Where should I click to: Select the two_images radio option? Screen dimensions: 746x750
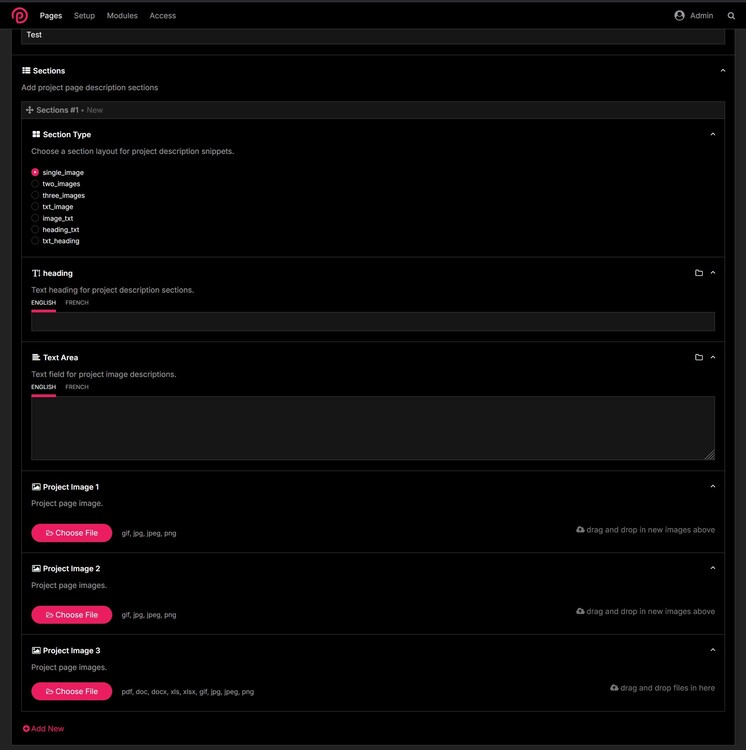tap(35, 184)
